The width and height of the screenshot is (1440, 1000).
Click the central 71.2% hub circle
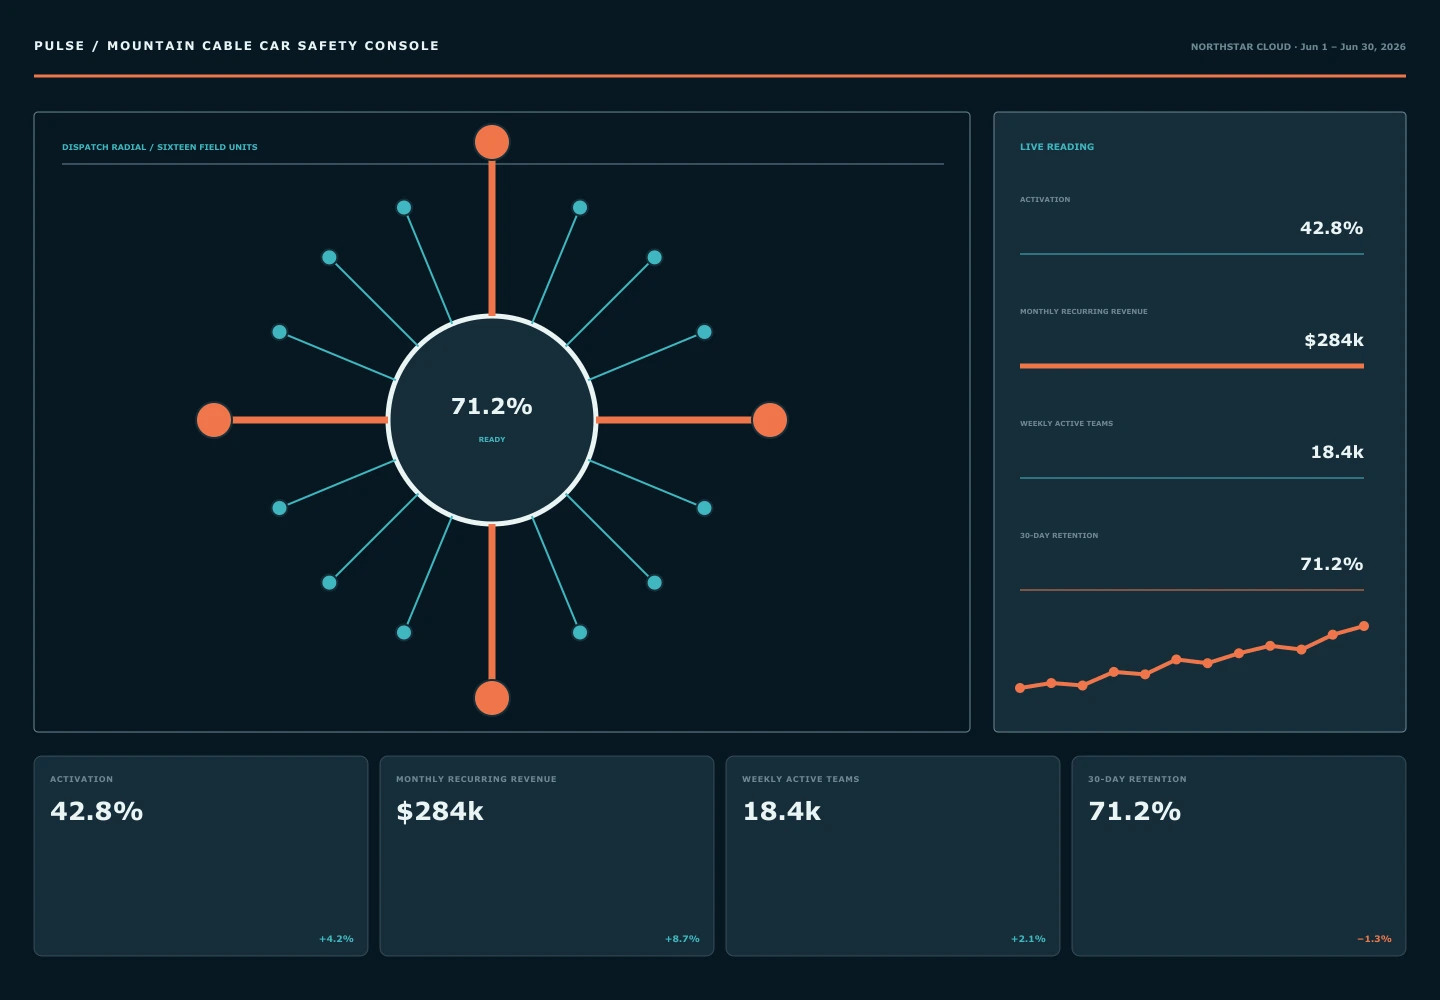(492, 420)
